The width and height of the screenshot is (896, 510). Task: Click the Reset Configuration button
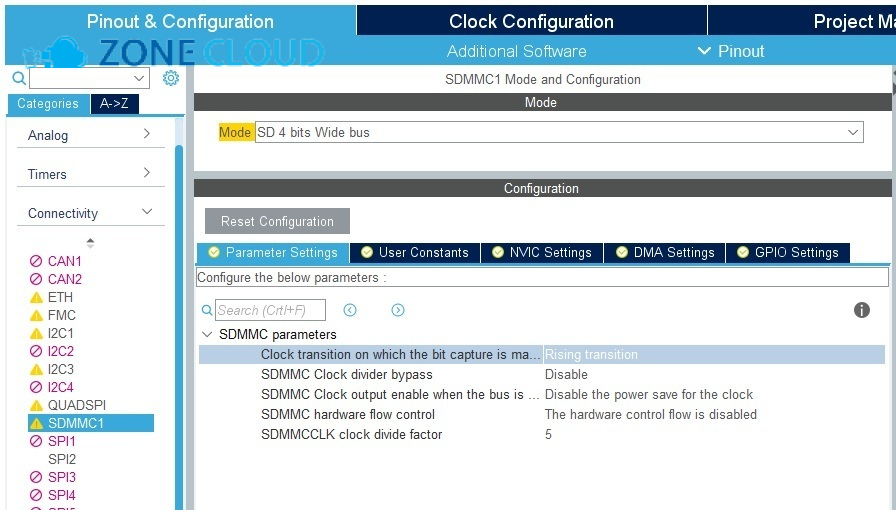(x=277, y=221)
